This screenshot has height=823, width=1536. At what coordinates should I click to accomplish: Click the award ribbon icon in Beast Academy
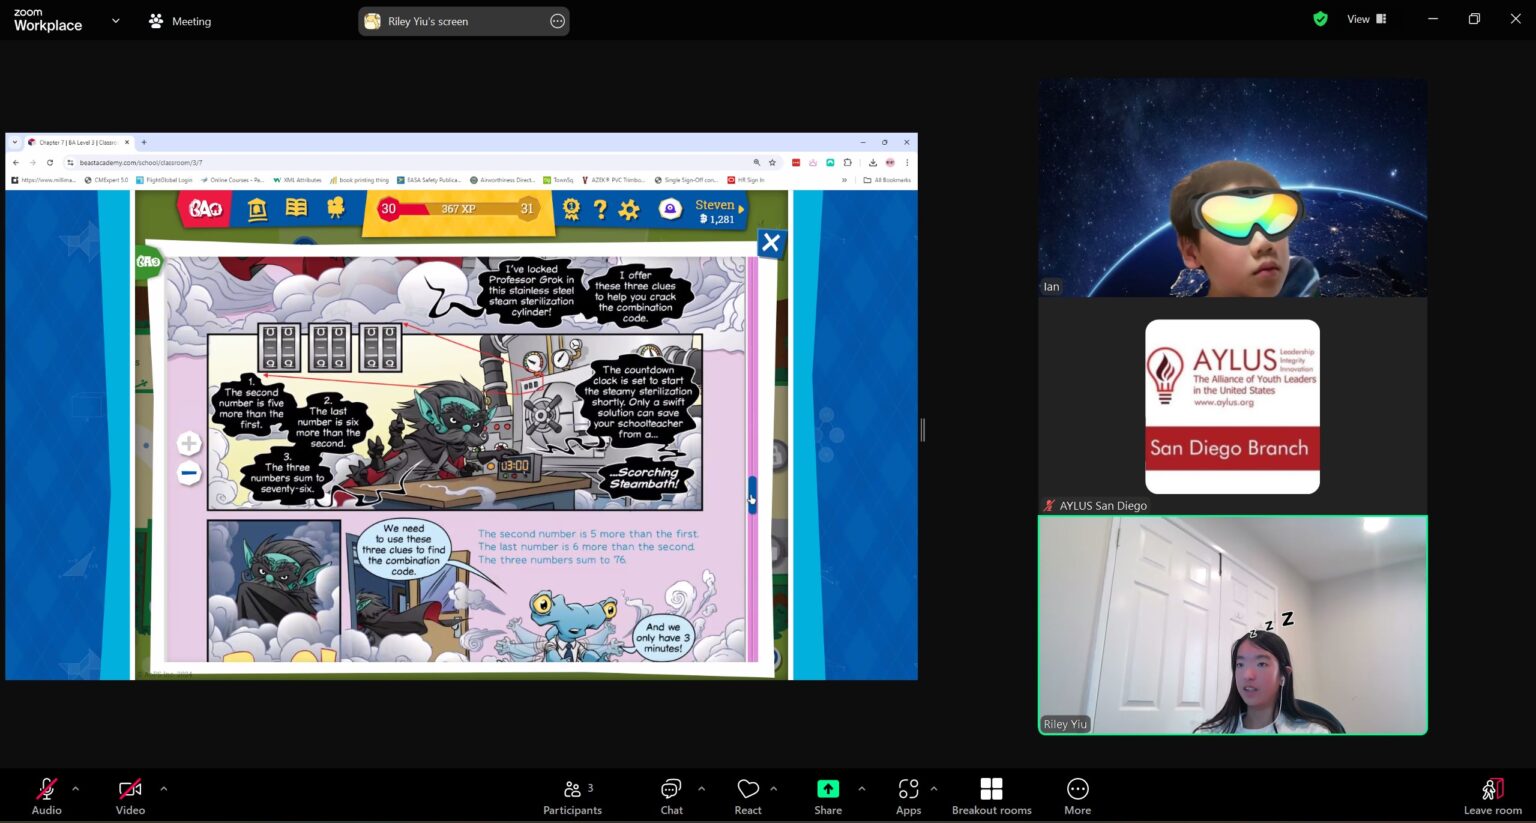(x=571, y=209)
